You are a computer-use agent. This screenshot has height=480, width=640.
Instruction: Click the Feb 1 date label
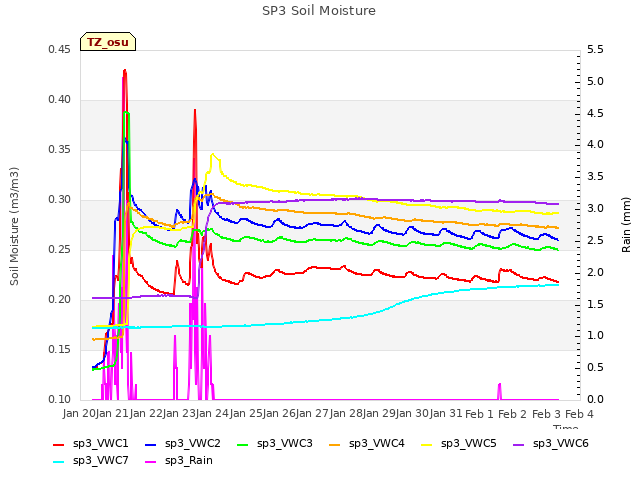[480, 414]
